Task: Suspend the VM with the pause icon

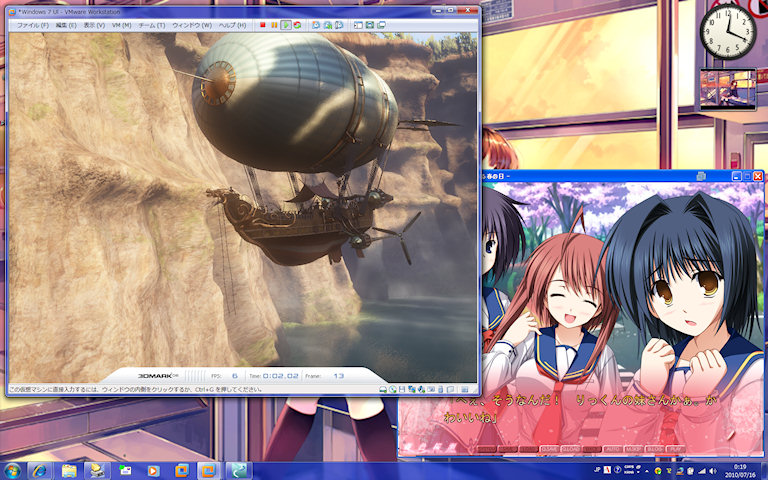Action: 274,25
